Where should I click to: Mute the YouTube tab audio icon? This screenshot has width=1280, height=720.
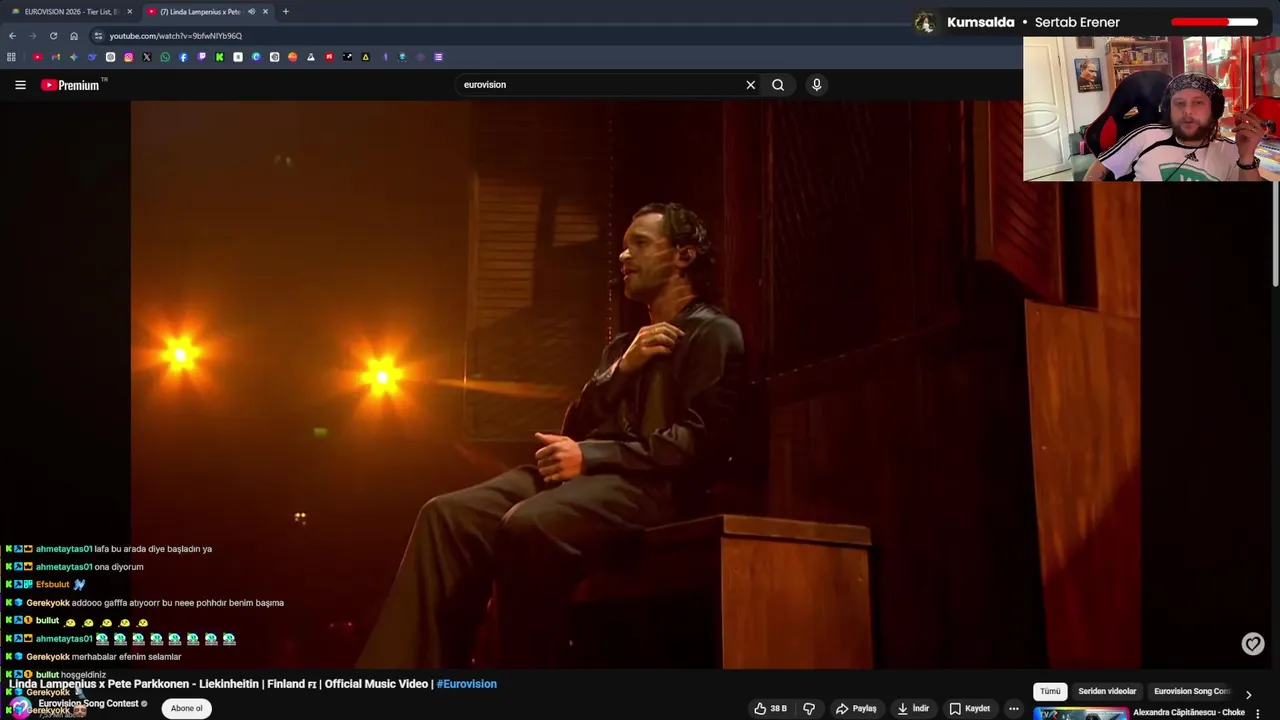click(x=251, y=12)
